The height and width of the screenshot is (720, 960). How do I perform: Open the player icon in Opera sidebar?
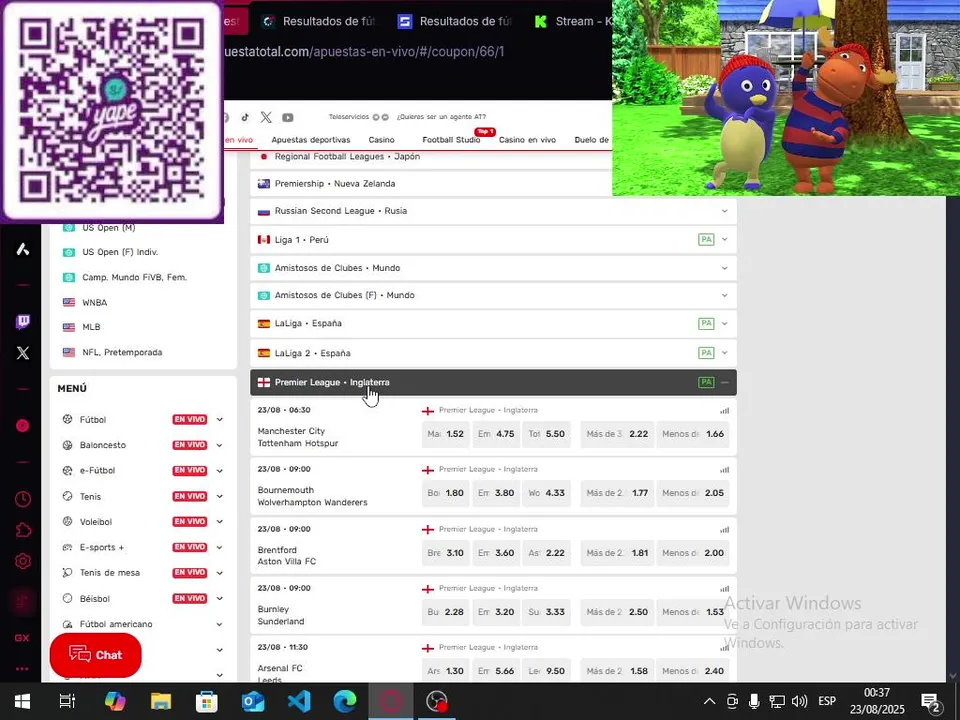[23, 426]
